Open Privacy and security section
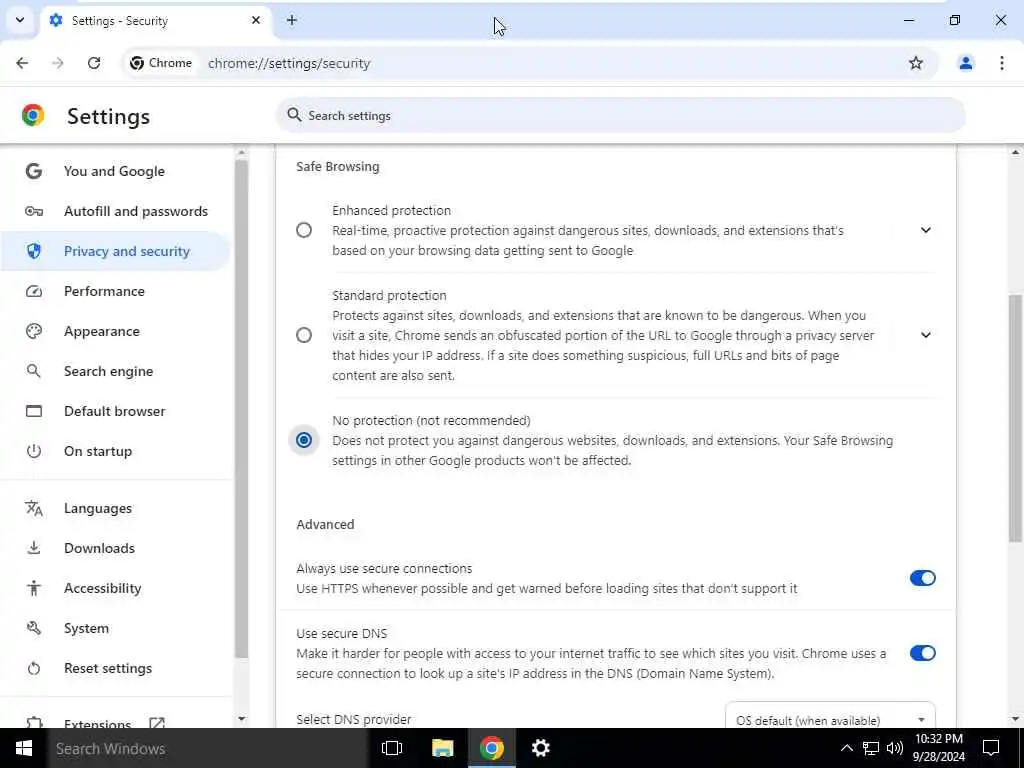 click(116, 251)
